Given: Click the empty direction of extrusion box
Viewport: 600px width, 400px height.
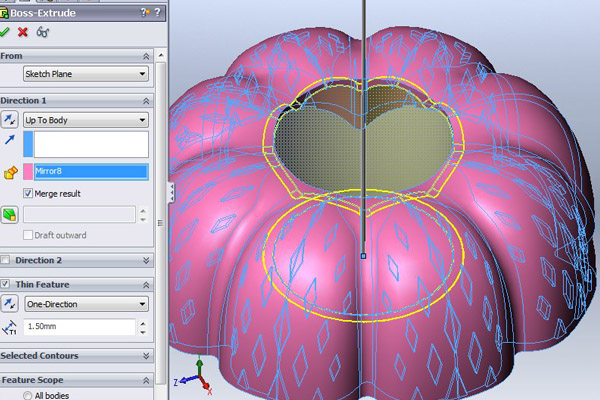Looking at the screenshot, I should point(91,144).
